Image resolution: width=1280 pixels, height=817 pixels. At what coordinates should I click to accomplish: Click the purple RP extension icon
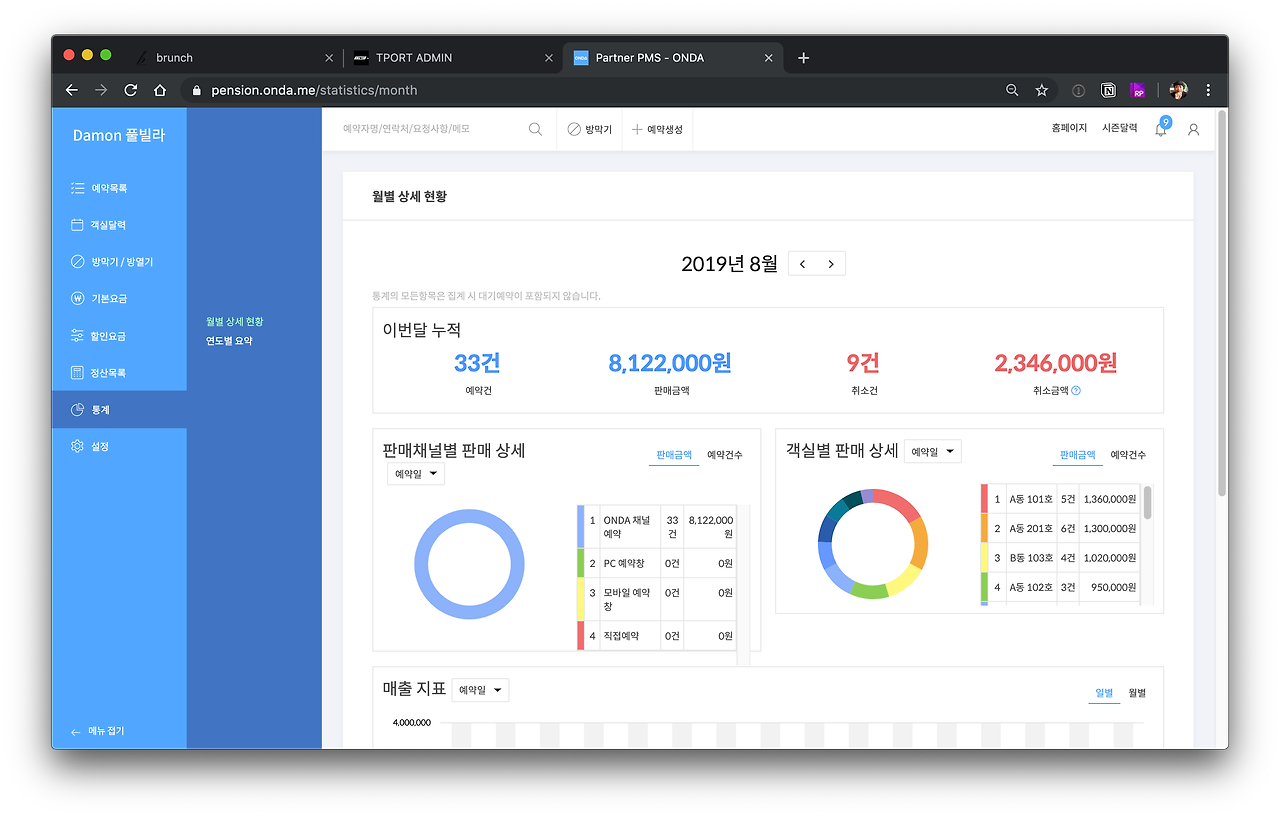[x=1138, y=90]
